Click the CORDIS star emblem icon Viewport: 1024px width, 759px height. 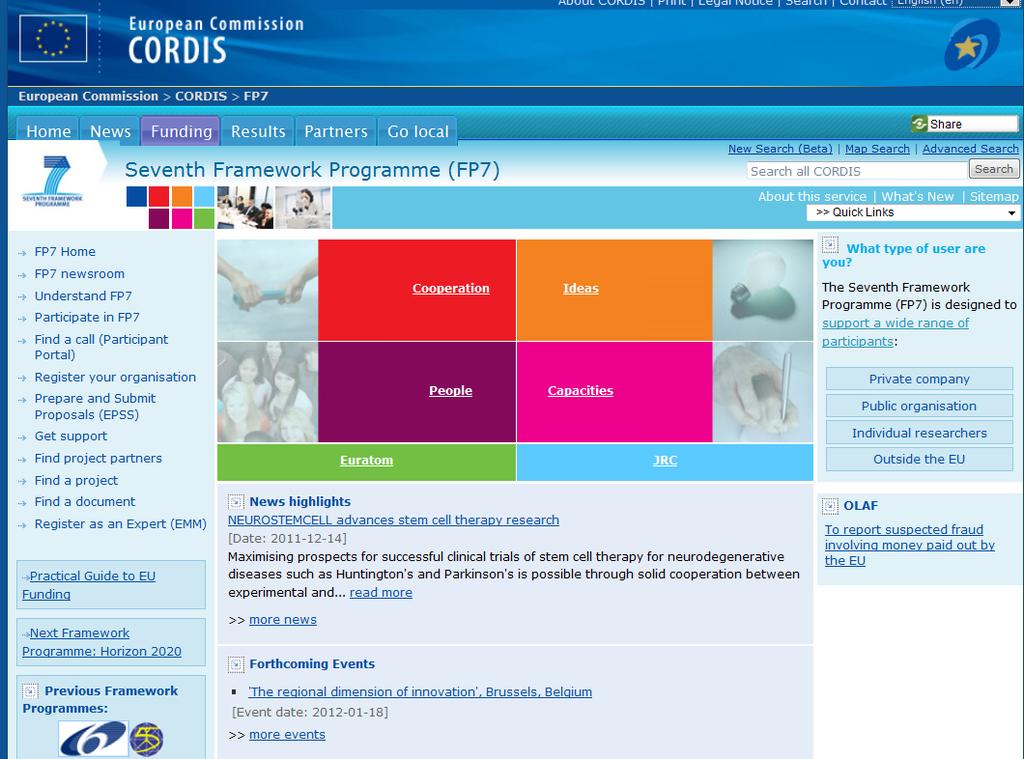pyautogui.click(x=971, y=45)
